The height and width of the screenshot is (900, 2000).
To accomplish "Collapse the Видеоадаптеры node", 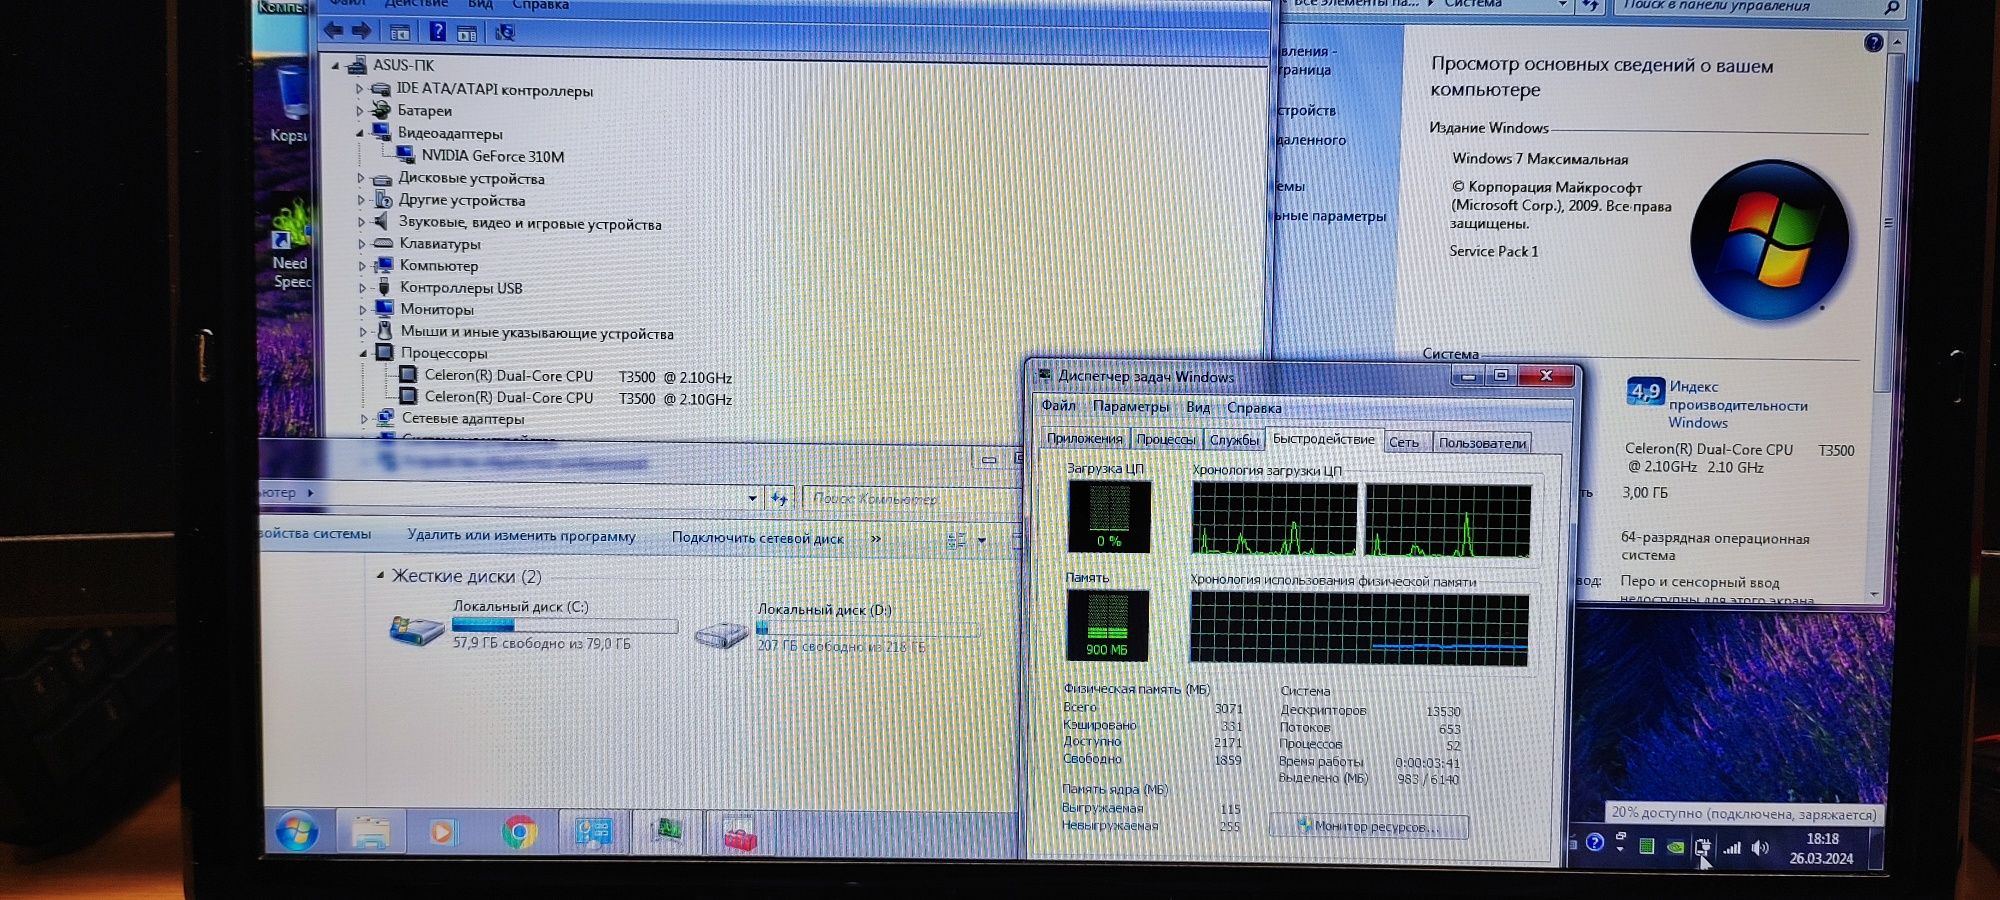I will tap(360, 132).
